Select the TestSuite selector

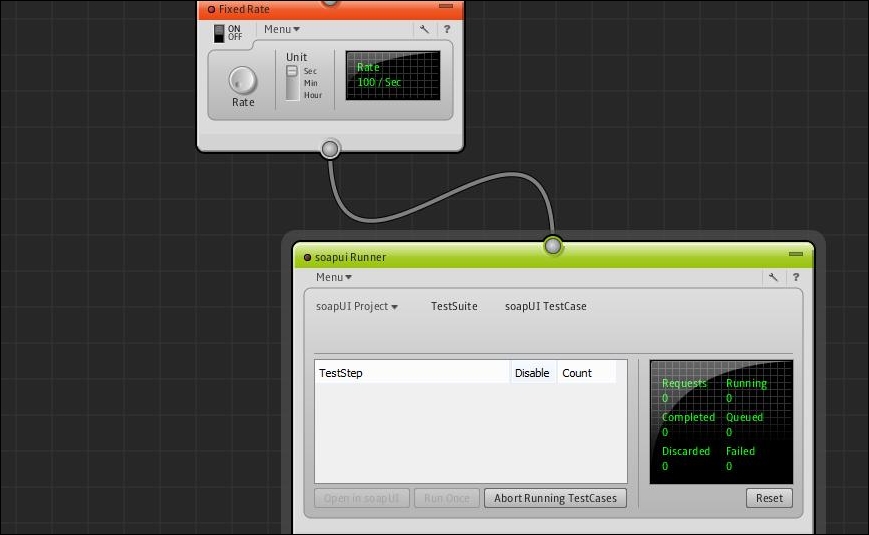click(x=454, y=307)
